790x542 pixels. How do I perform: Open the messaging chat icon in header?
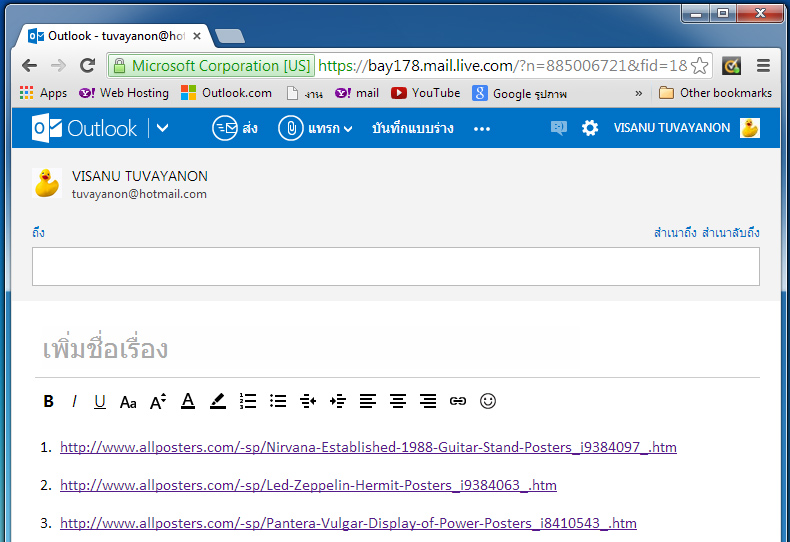coord(558,128)
